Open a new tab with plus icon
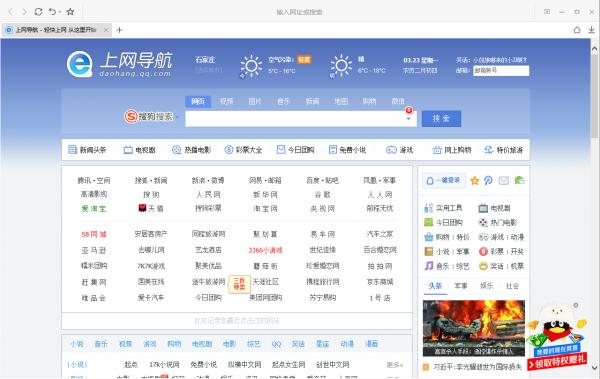This screenshot has height=379, width=600. pyautogui.click(x=119, y=30)
